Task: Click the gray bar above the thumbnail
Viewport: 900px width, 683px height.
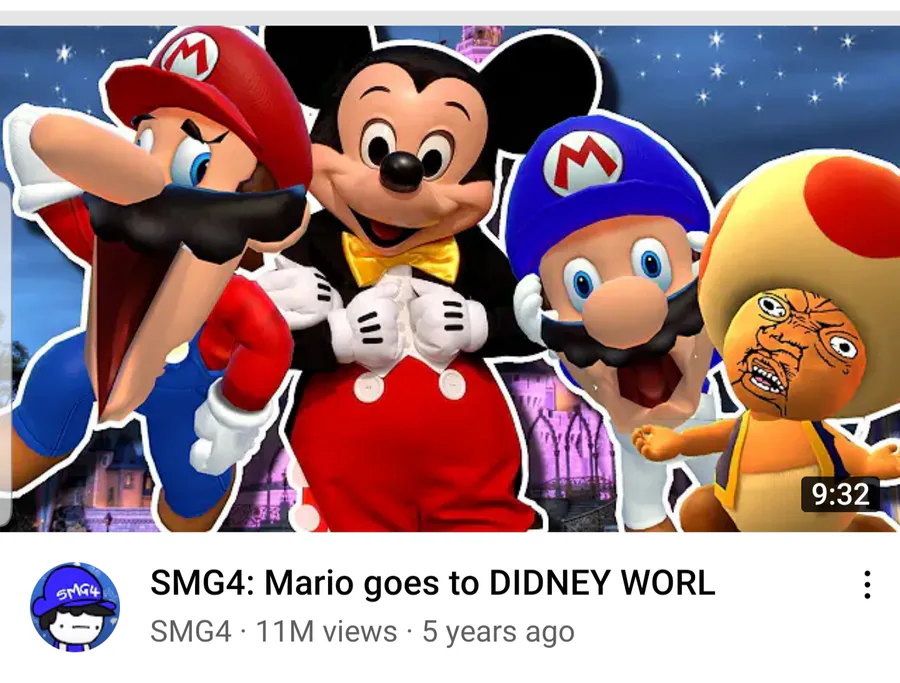Action: [450, 18]
